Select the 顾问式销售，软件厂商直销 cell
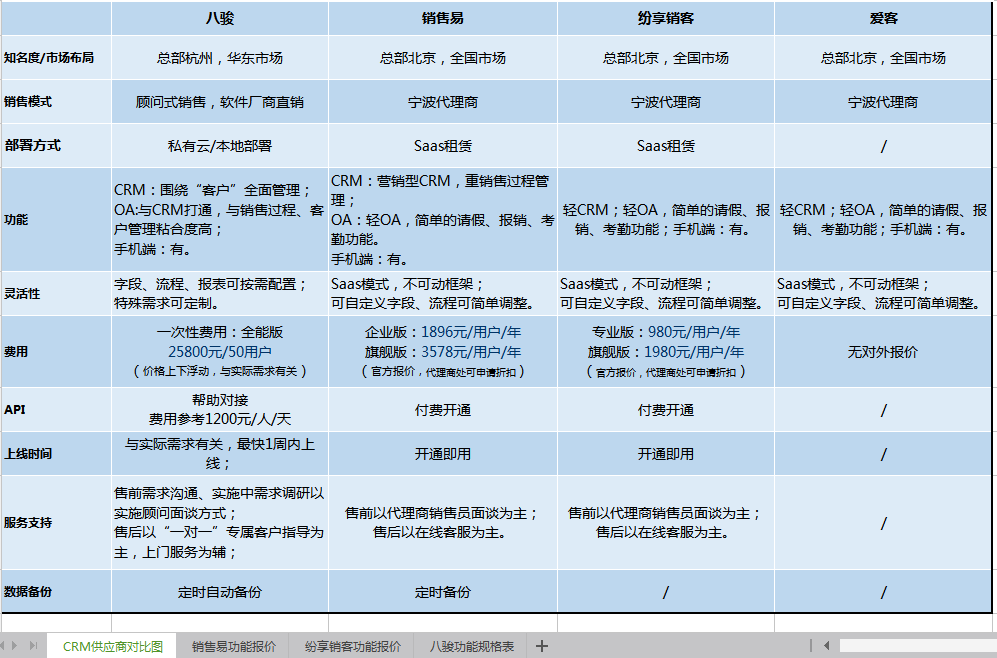997x658 pixels. [x=220, y=102]
